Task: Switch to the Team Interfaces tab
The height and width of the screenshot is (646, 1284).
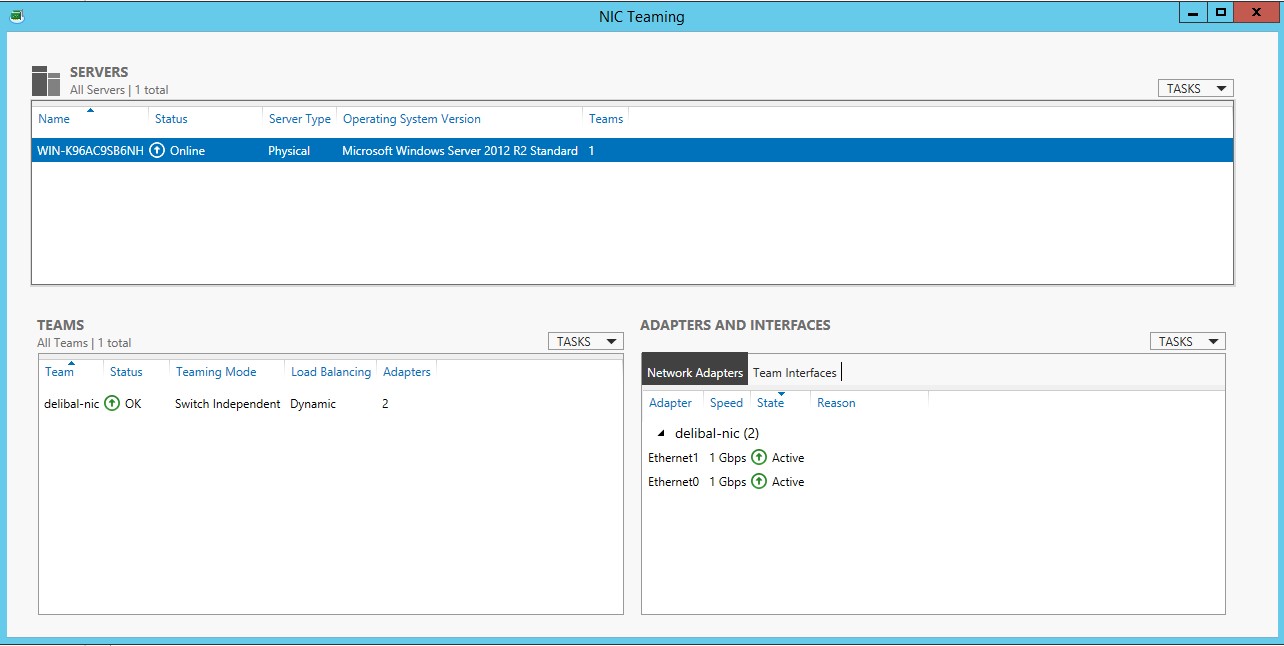Action: pos(794,373)
